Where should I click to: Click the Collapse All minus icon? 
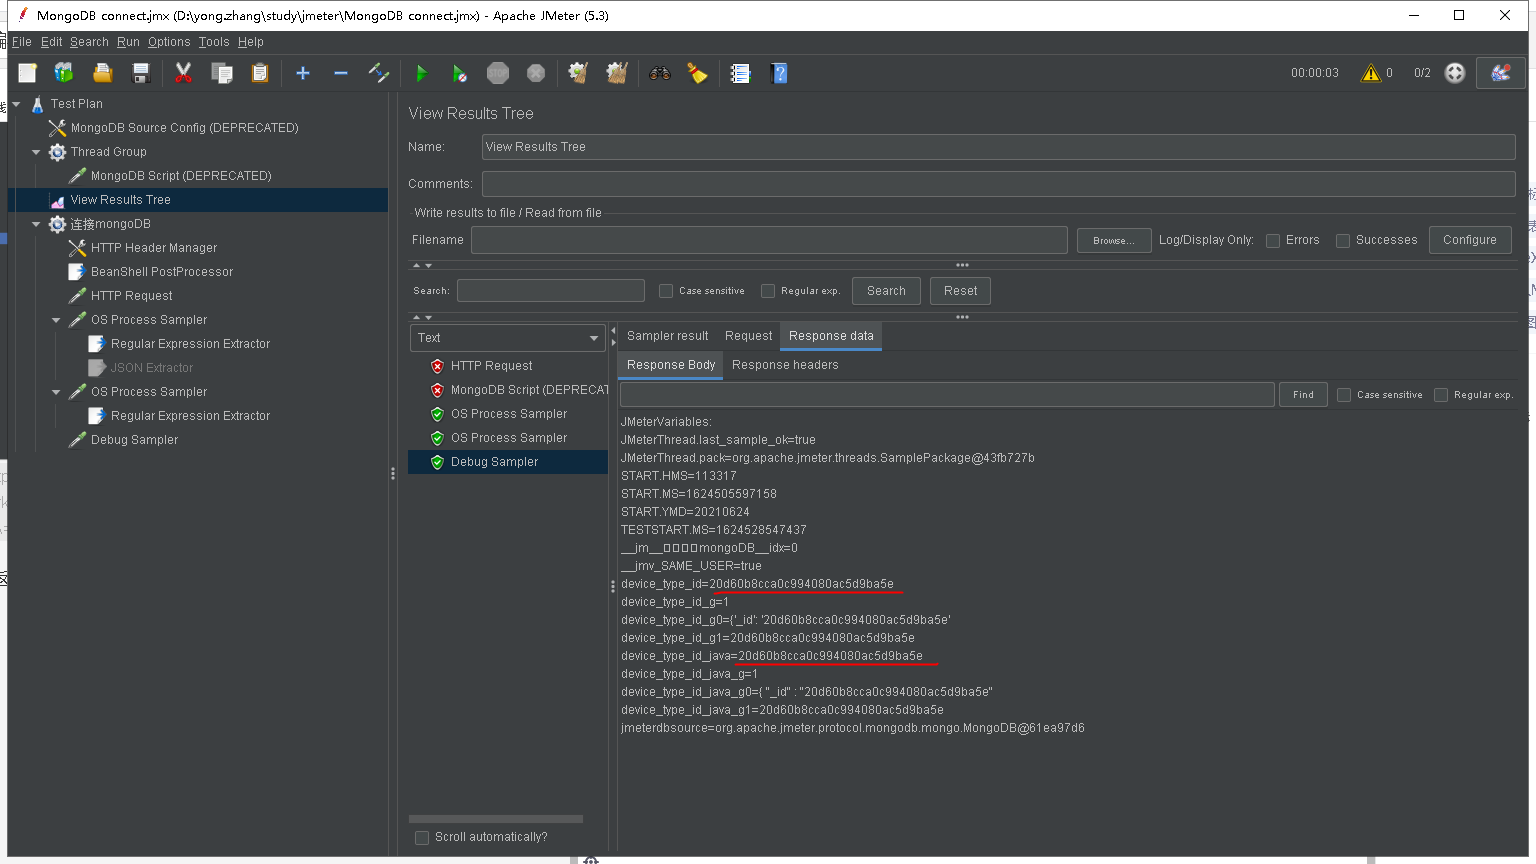click(x=341, y=73)
